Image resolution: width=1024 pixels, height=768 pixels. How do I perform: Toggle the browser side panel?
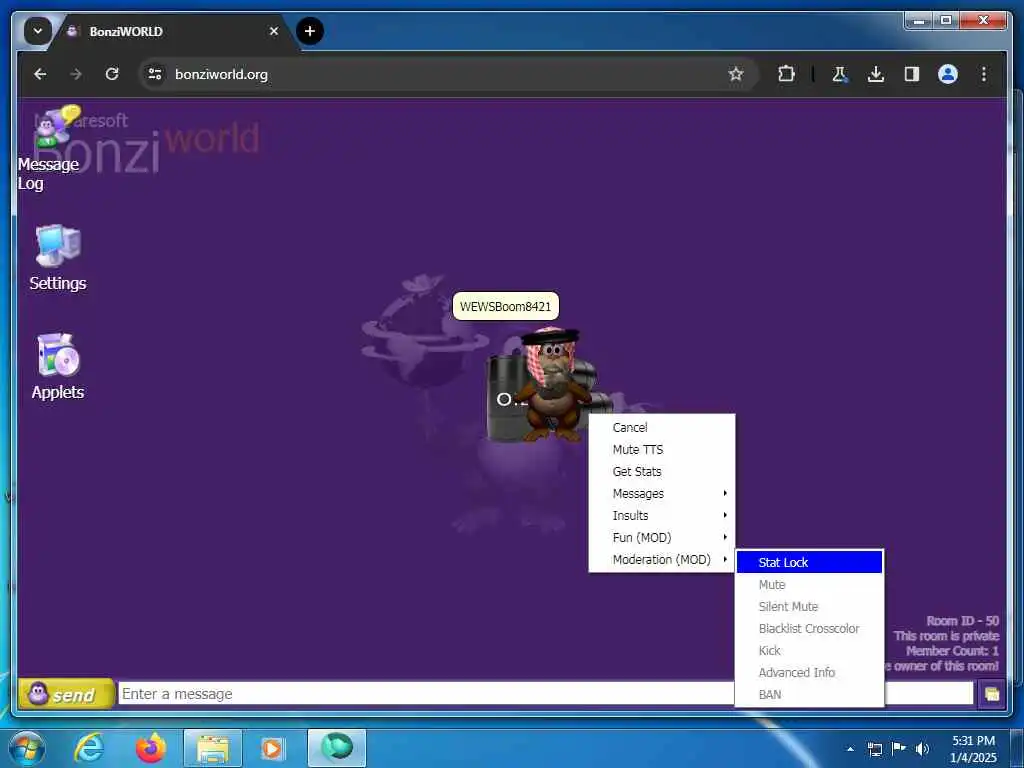pyautogui.click(x=912, y=74)
